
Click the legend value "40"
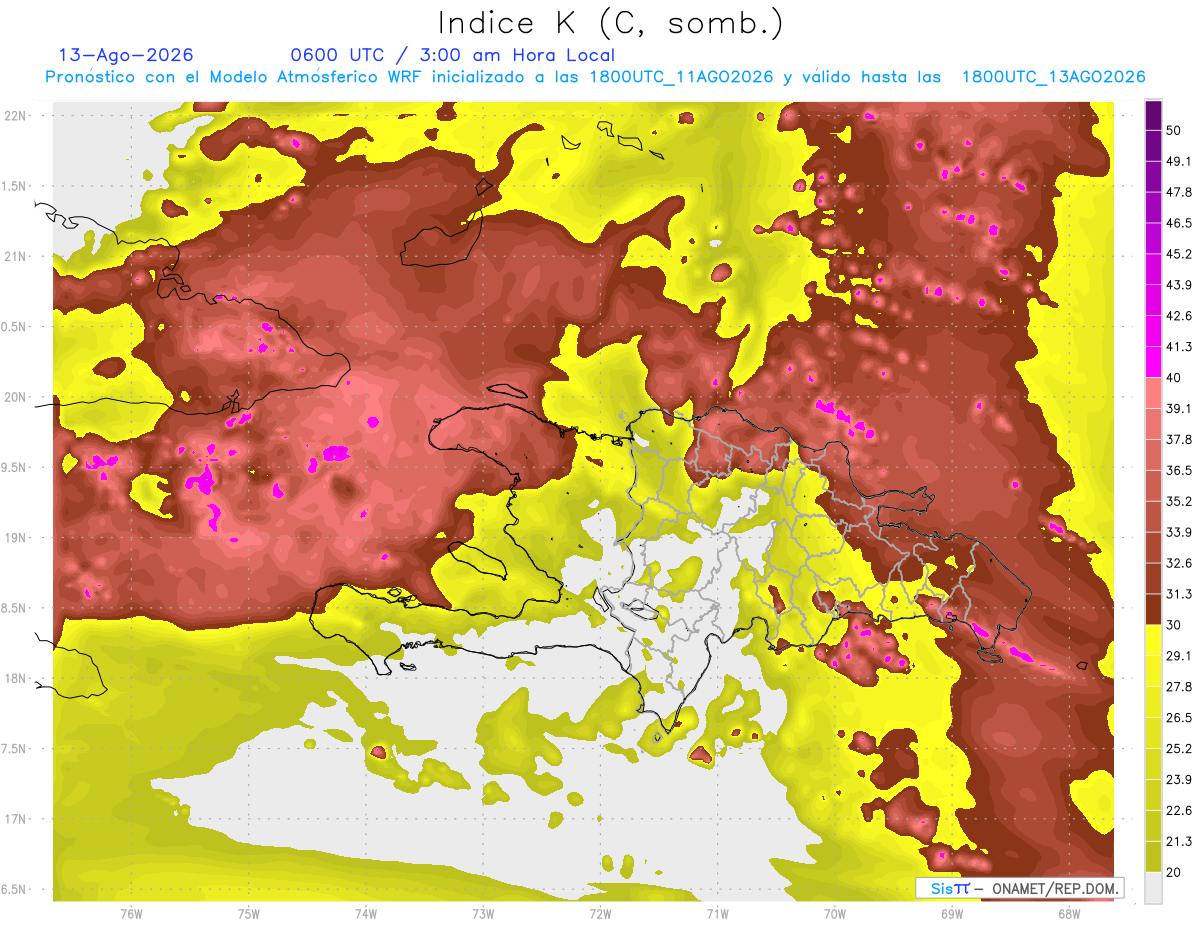(x=1174, y=378)
